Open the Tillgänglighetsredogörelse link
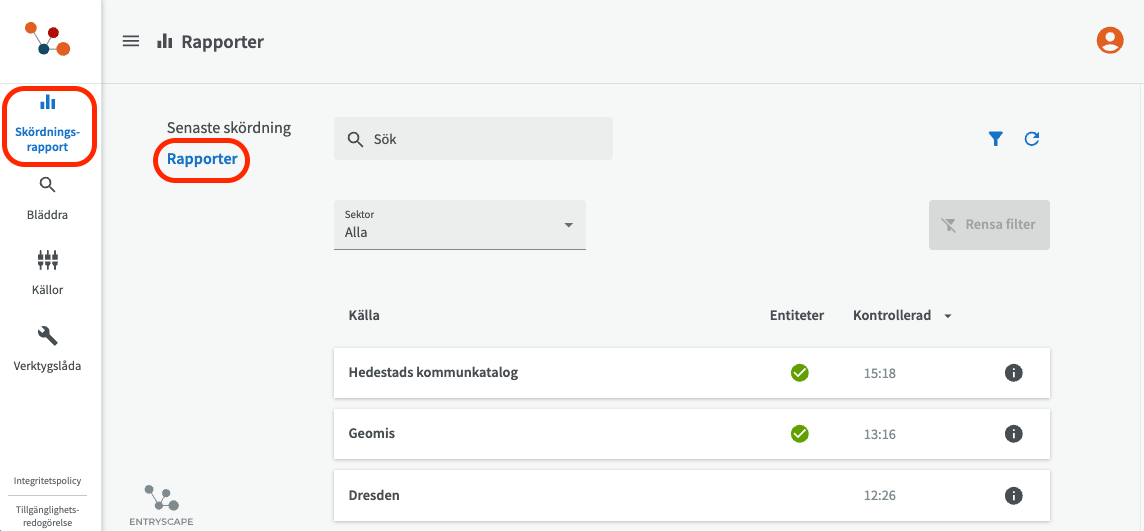Viewport: 1144px width, 531px height. pyautogui.click(x=48, y=515)
